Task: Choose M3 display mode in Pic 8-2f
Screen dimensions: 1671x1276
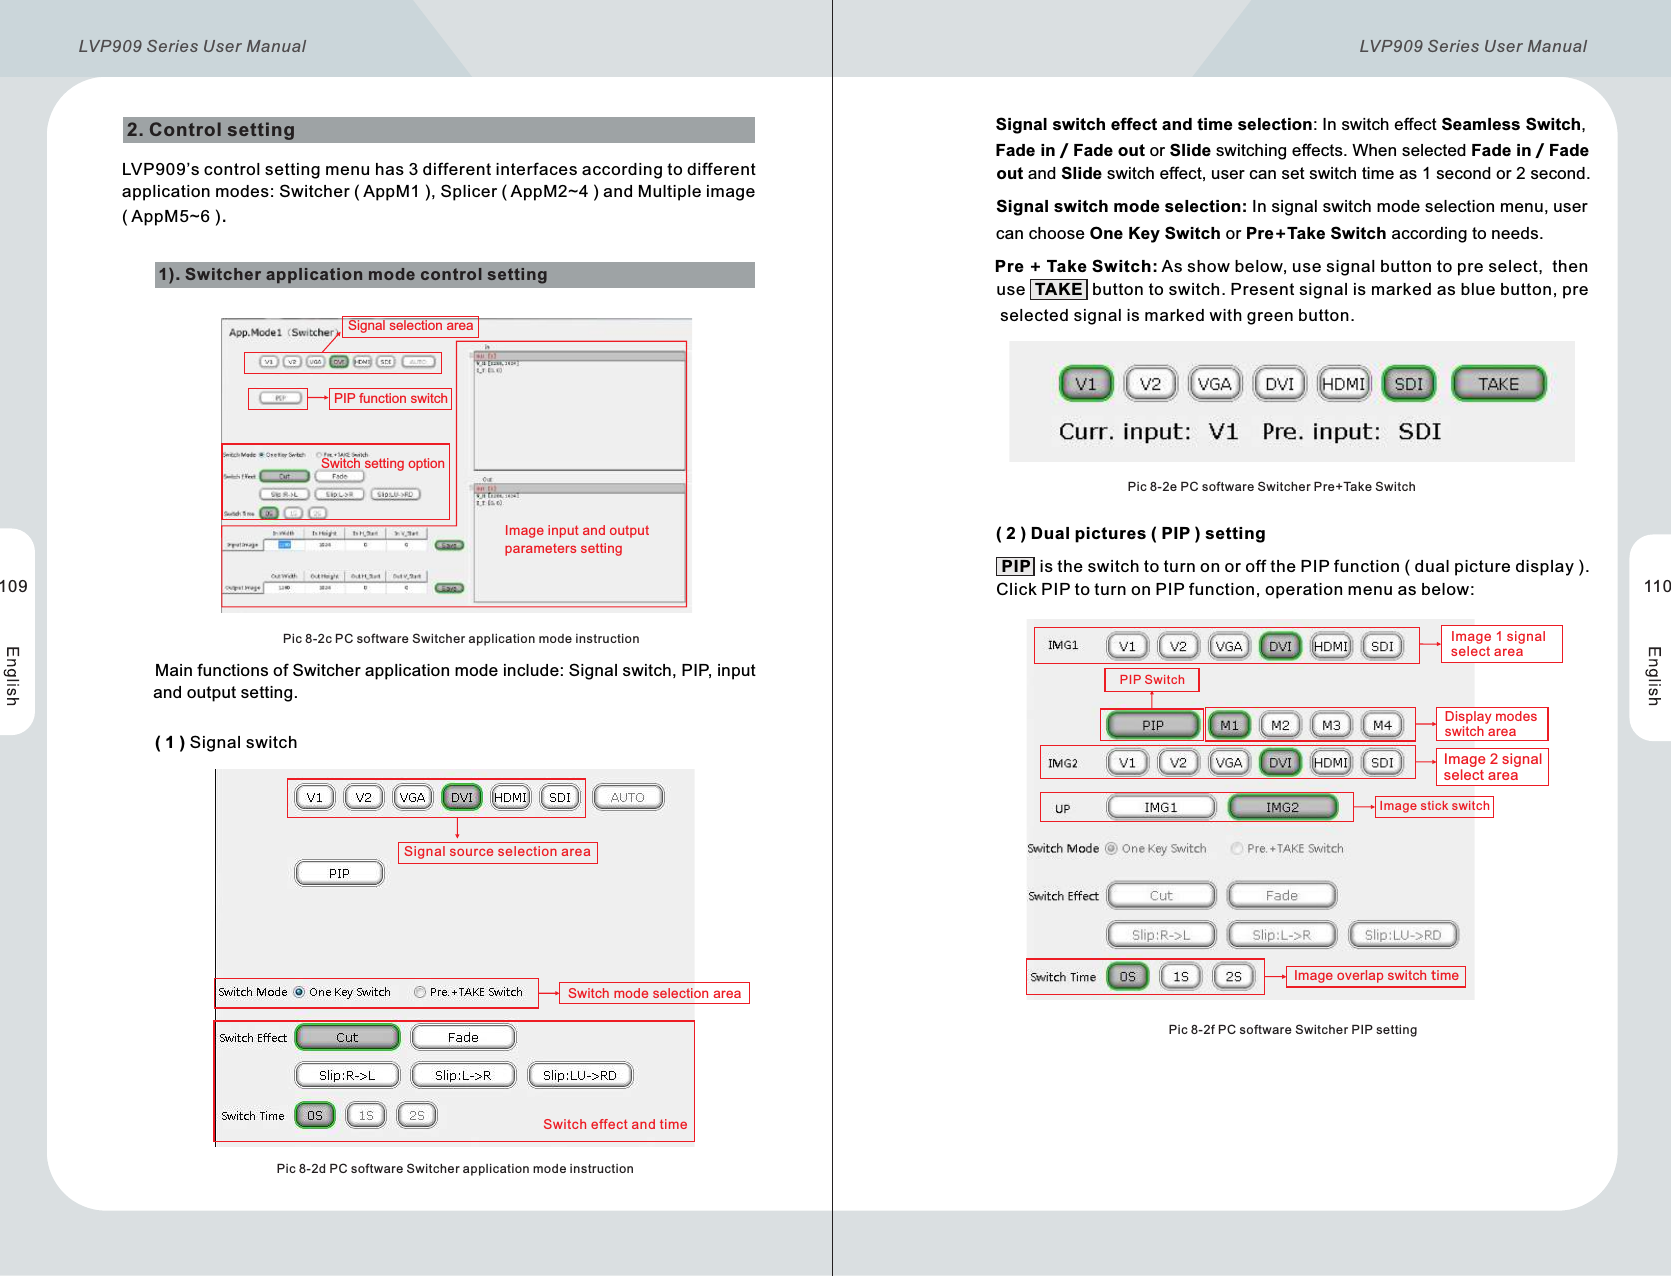Action: [x=1331, y=725]
